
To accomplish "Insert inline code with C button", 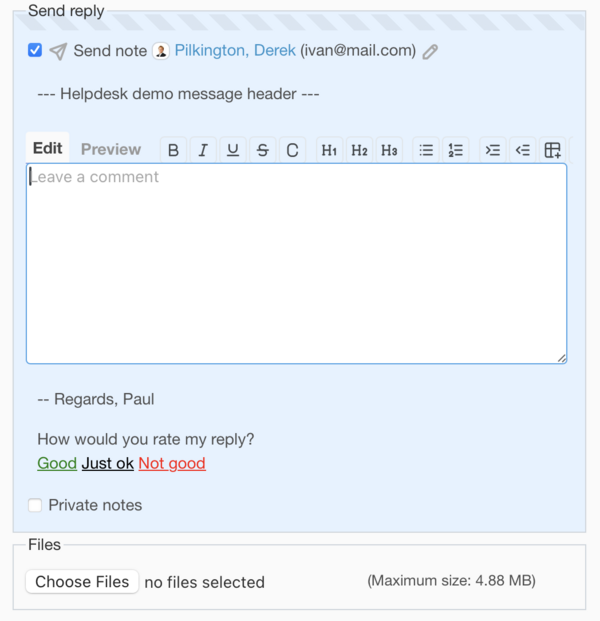I will pyautogui.click(x=292, y=150).
